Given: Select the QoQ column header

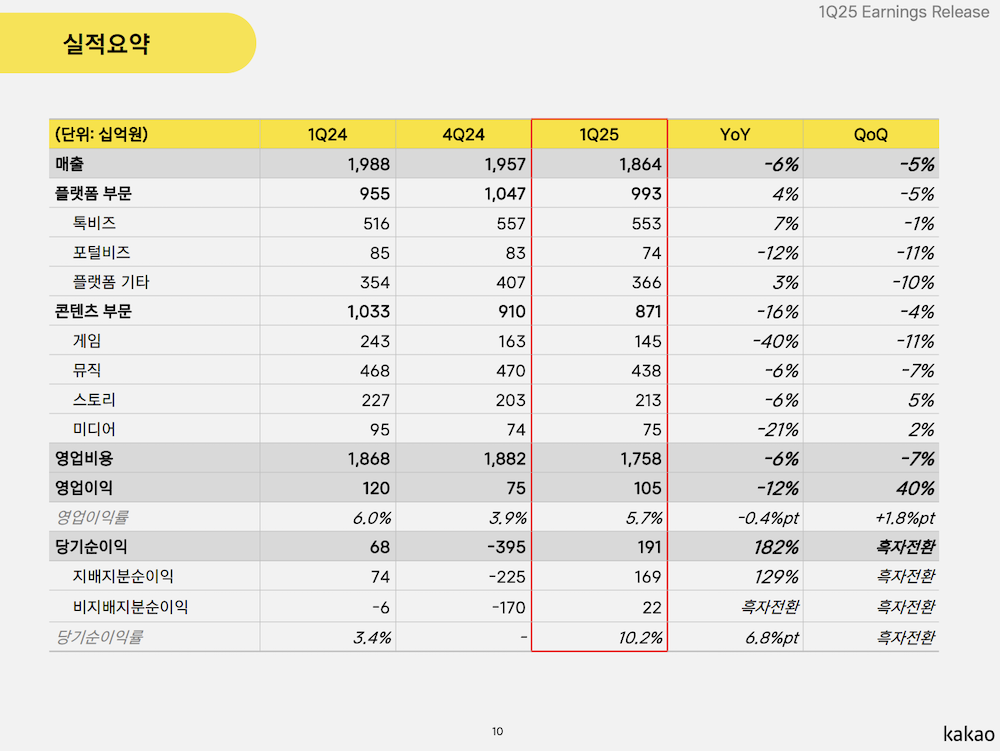Looking at the screenshot, I should [871, 135].
